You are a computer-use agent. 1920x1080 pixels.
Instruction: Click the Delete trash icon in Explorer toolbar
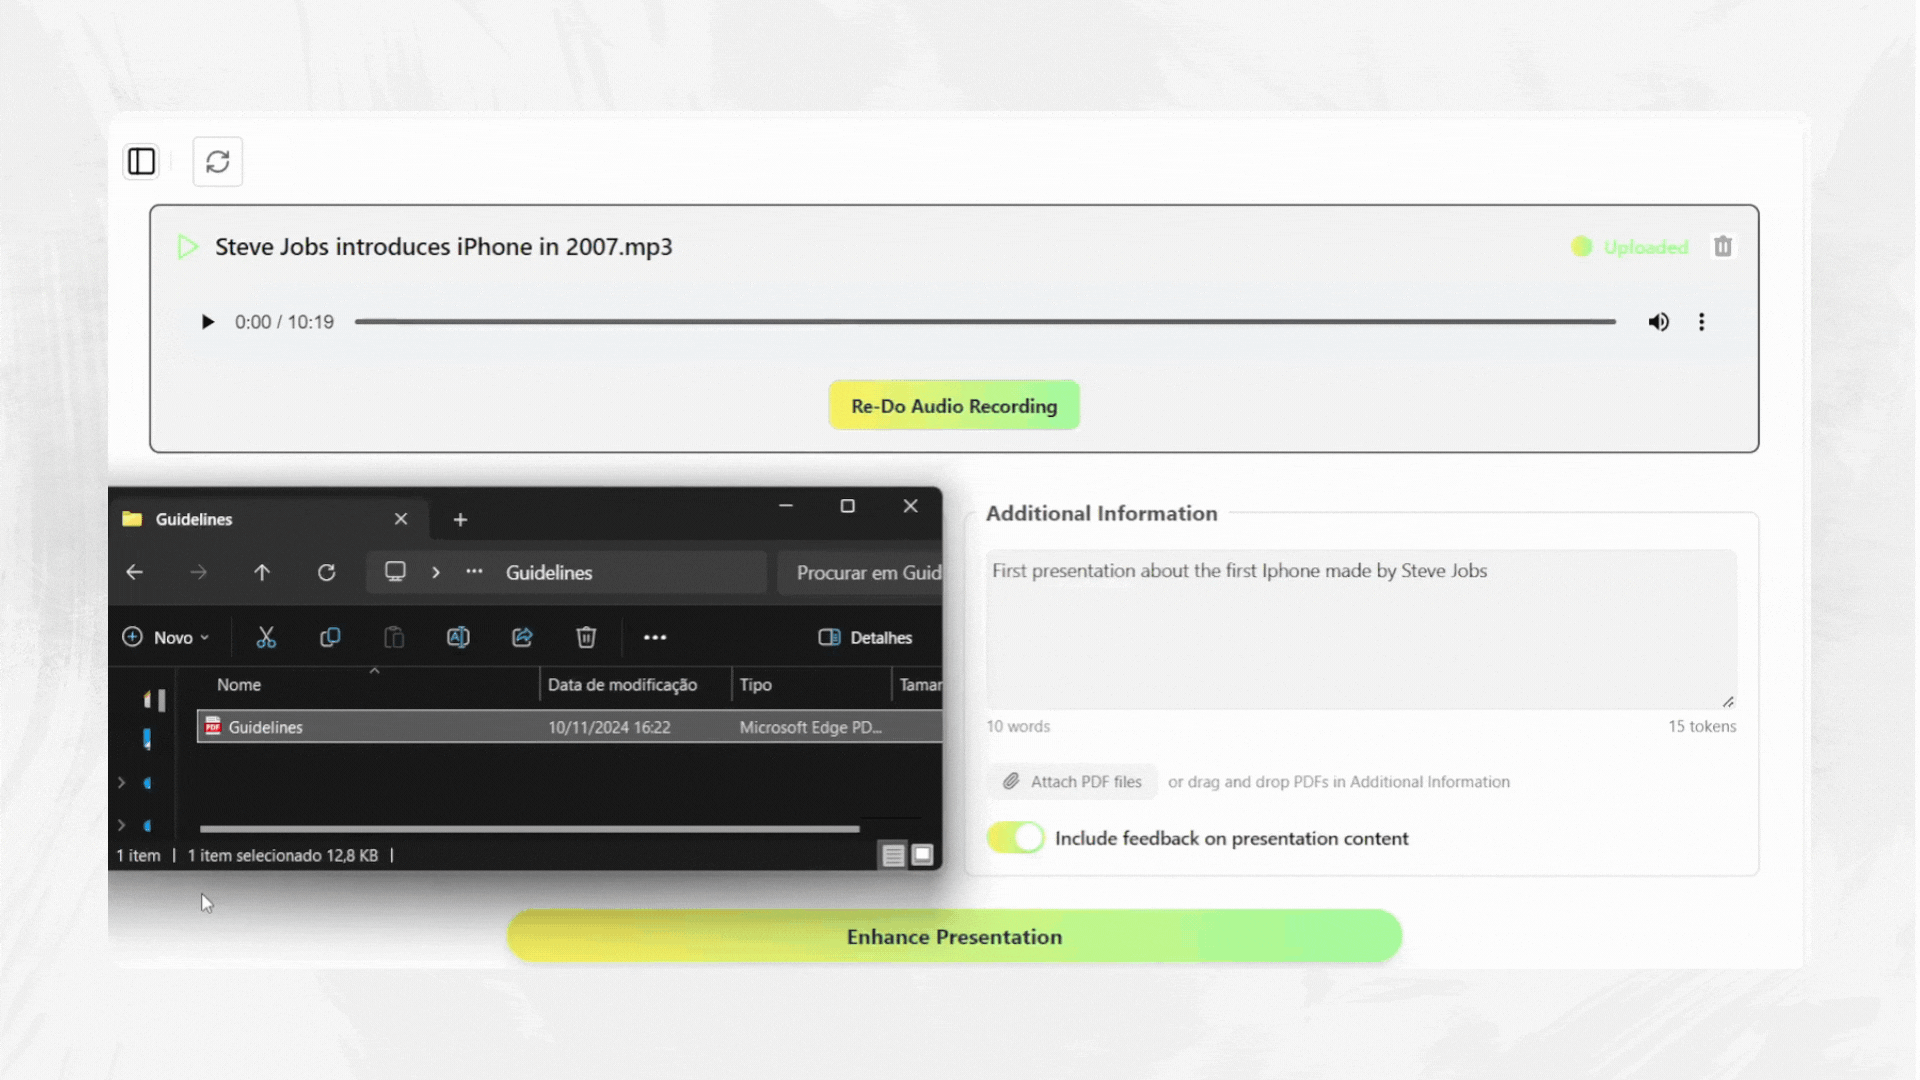coord(586,637)
